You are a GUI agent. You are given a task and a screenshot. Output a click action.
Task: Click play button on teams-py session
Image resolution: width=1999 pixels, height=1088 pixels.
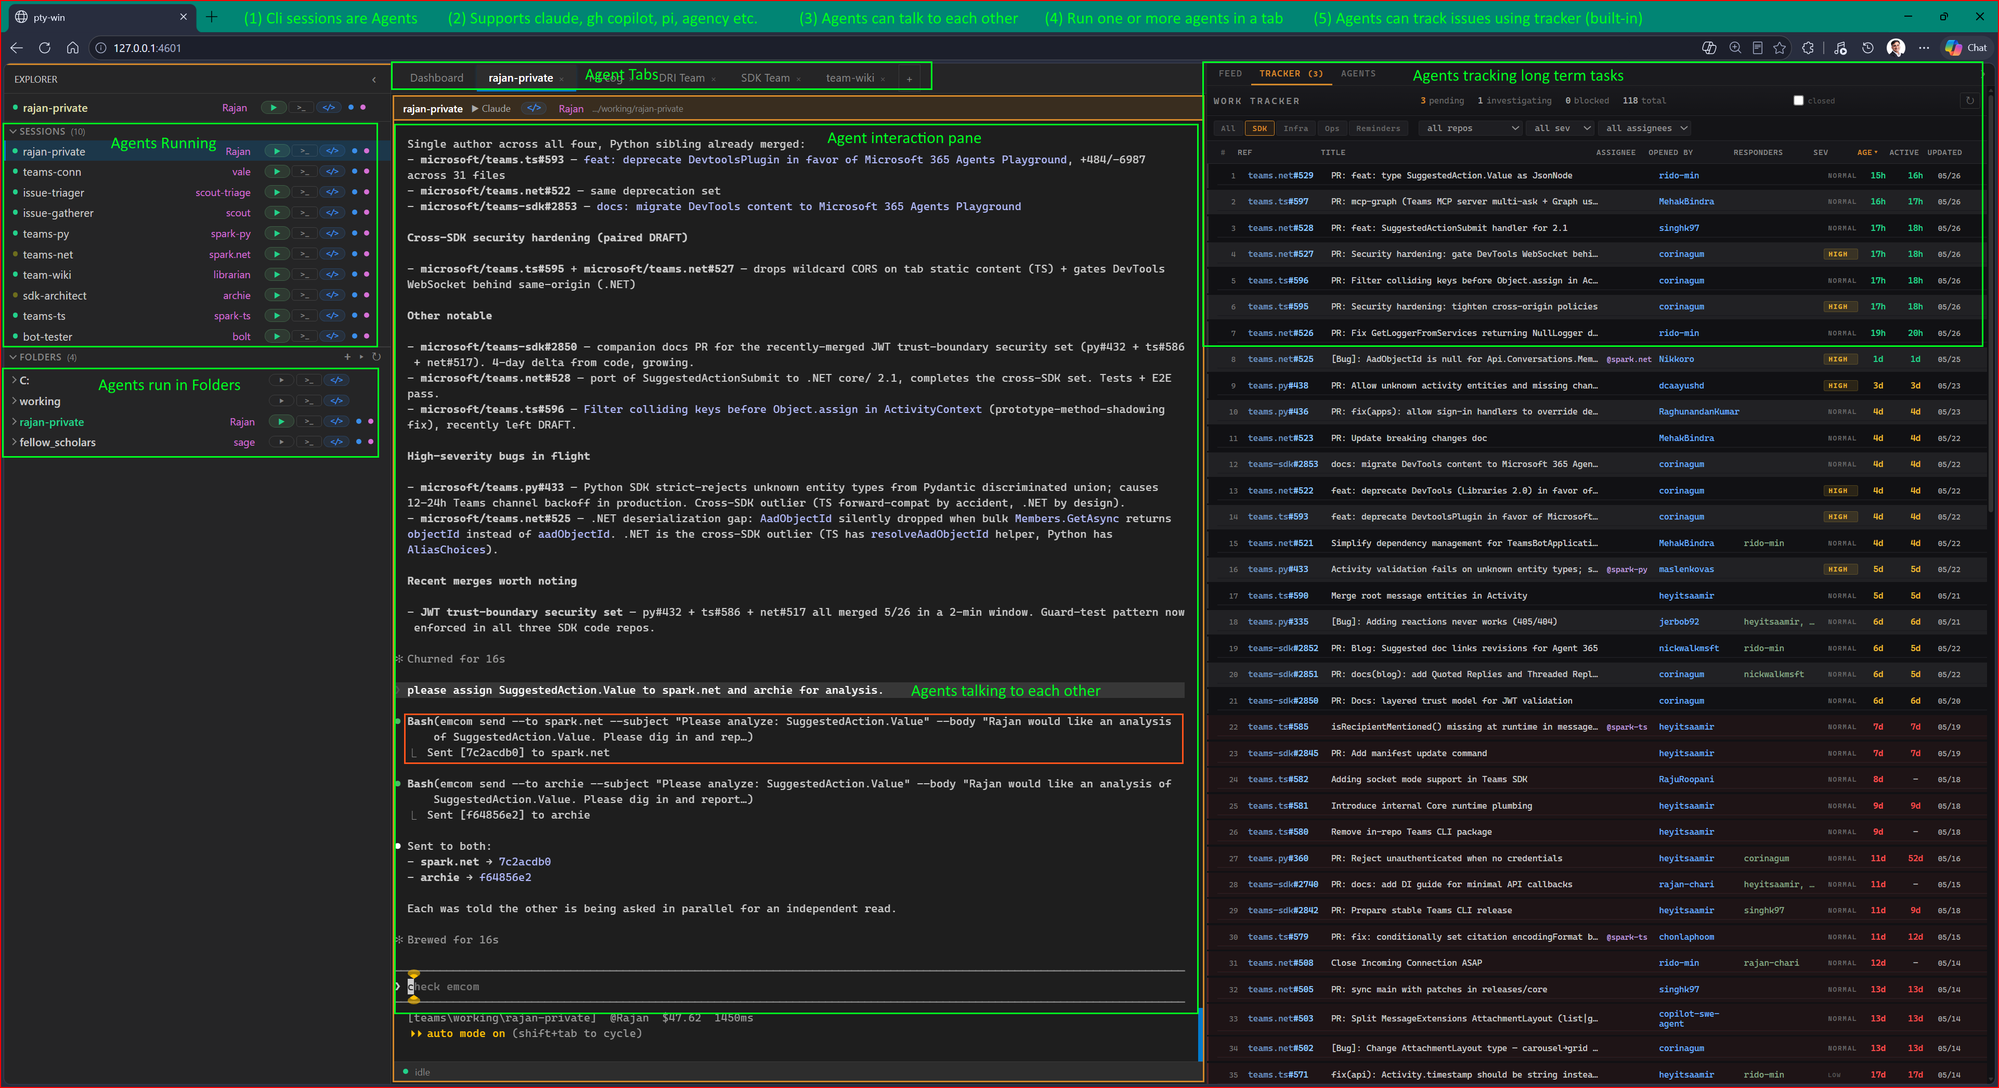[x=276, y=233]
